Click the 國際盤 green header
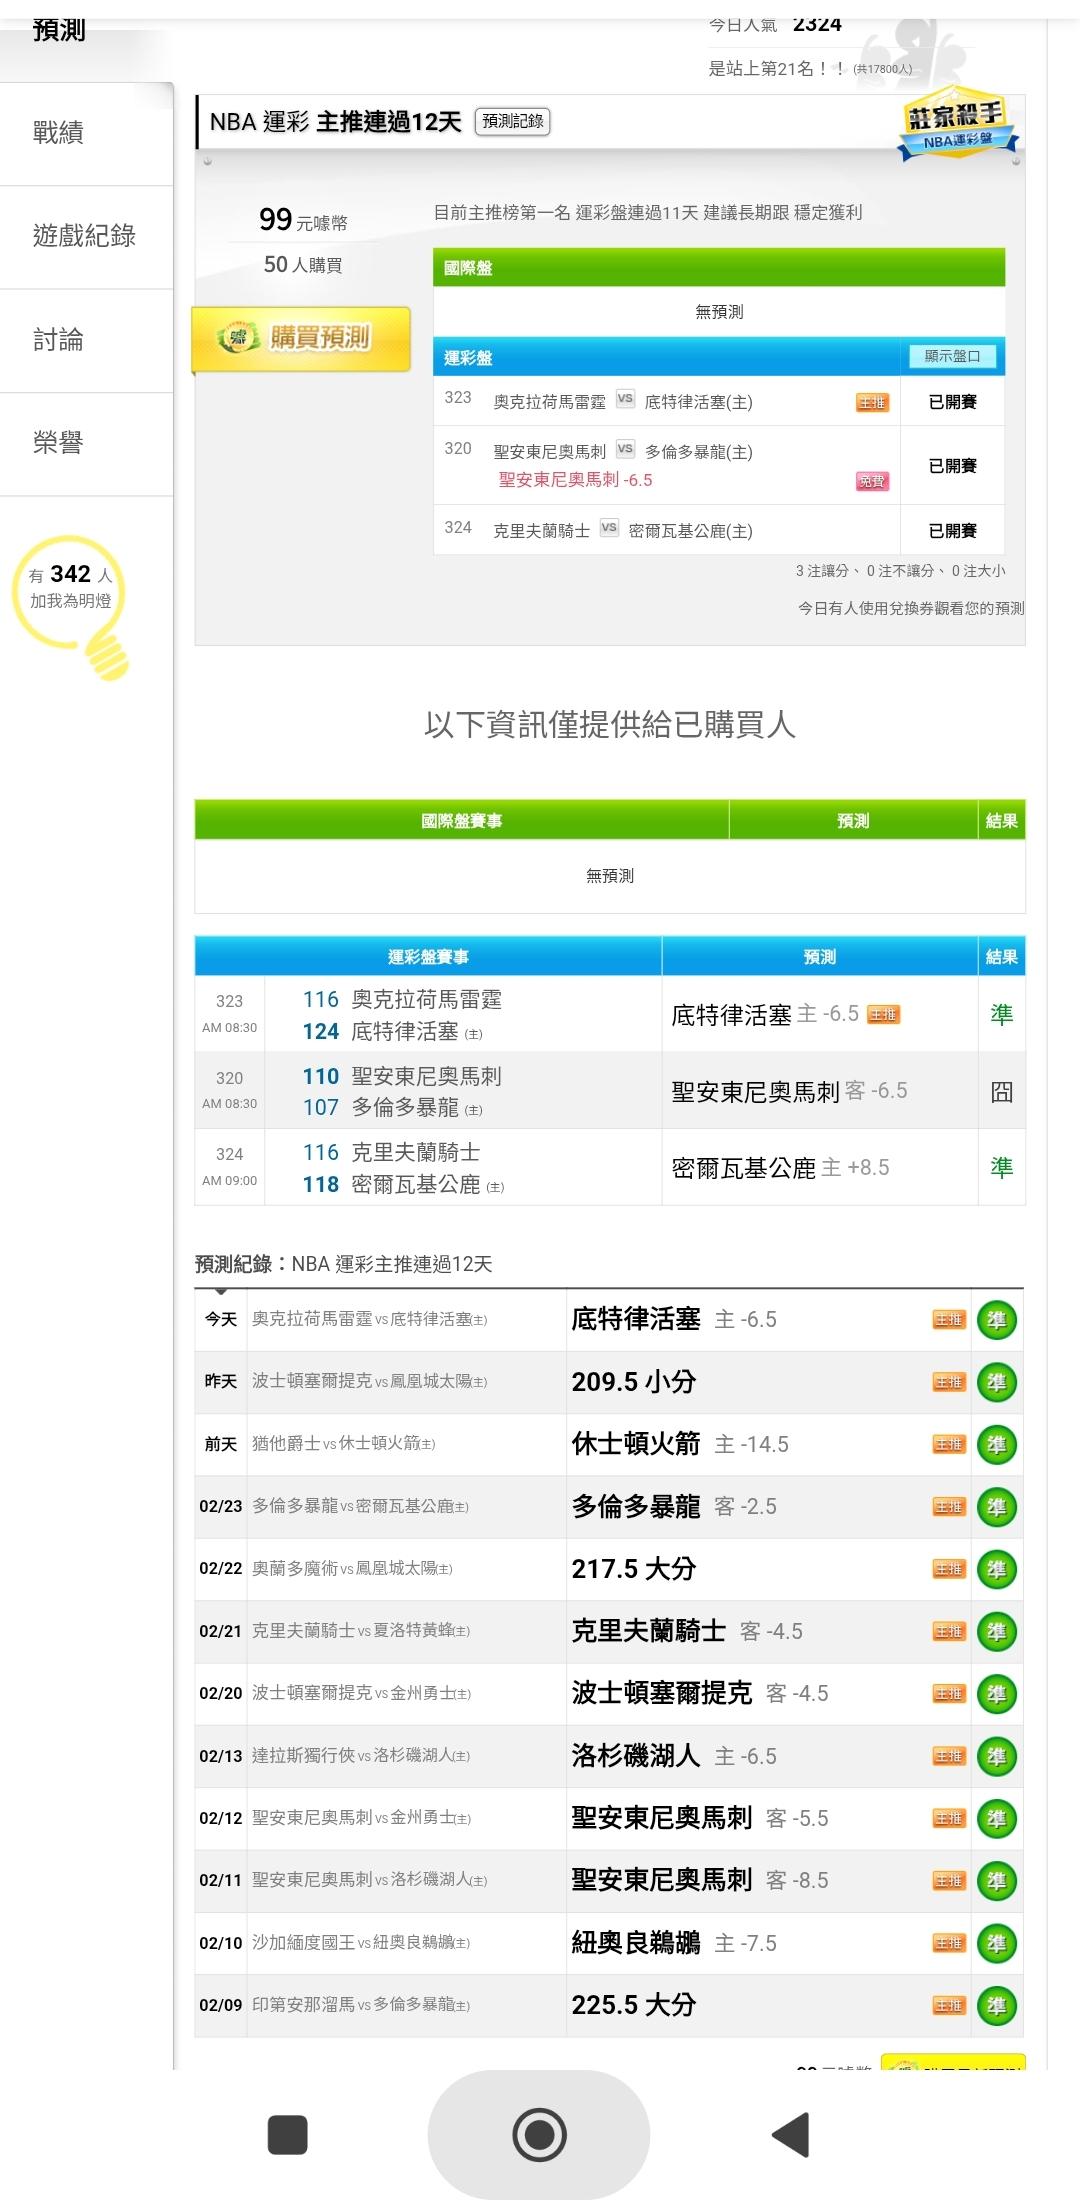The width and height of the screenshot is (1080, 2200). (719, 268)
